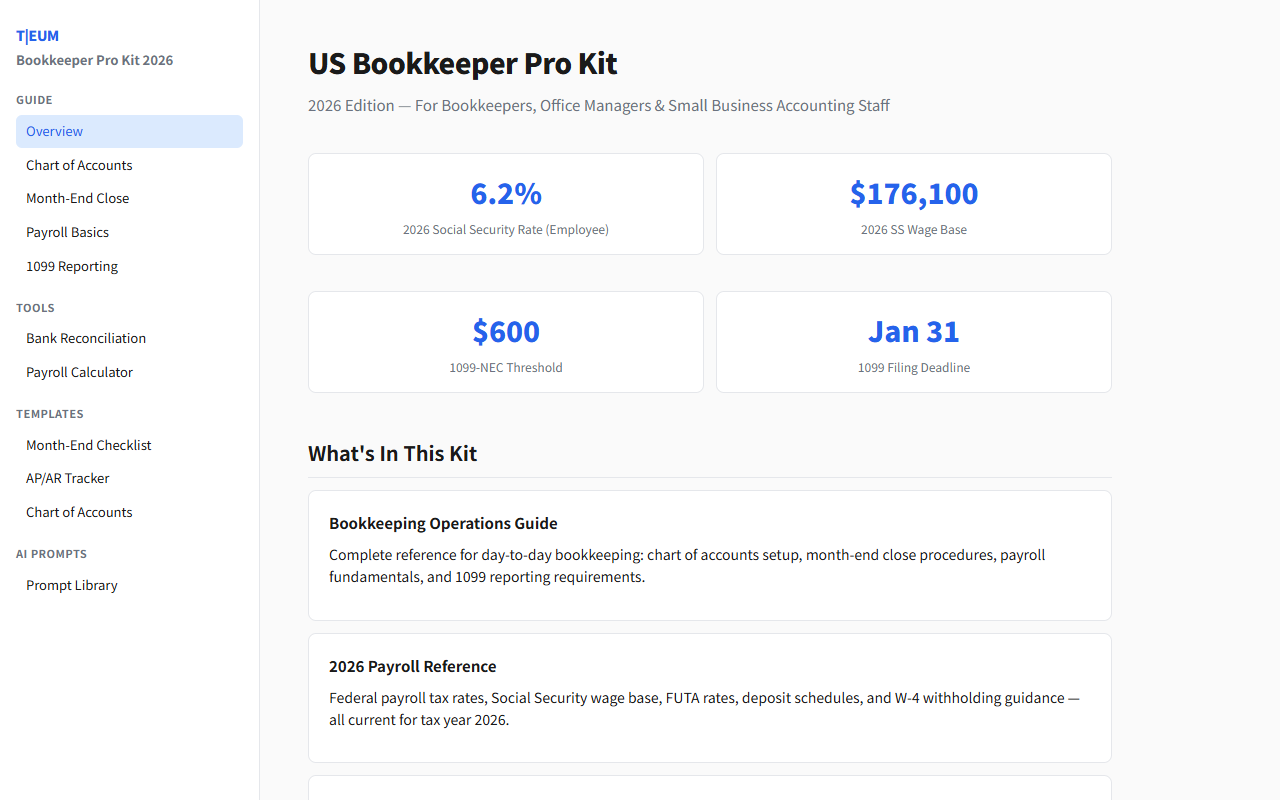Launch the Payroll Calculator

pyautogui.click(x=79, y=372)
